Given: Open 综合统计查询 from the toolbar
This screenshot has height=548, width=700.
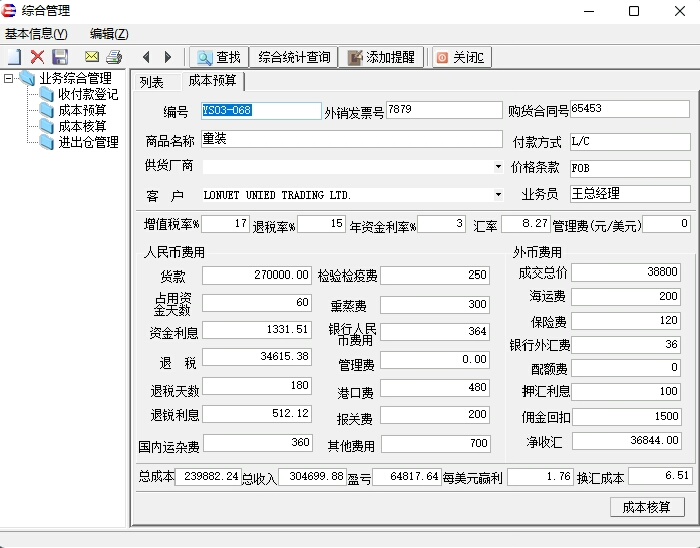Looking at the screenshot, I should tap(294, 57).
